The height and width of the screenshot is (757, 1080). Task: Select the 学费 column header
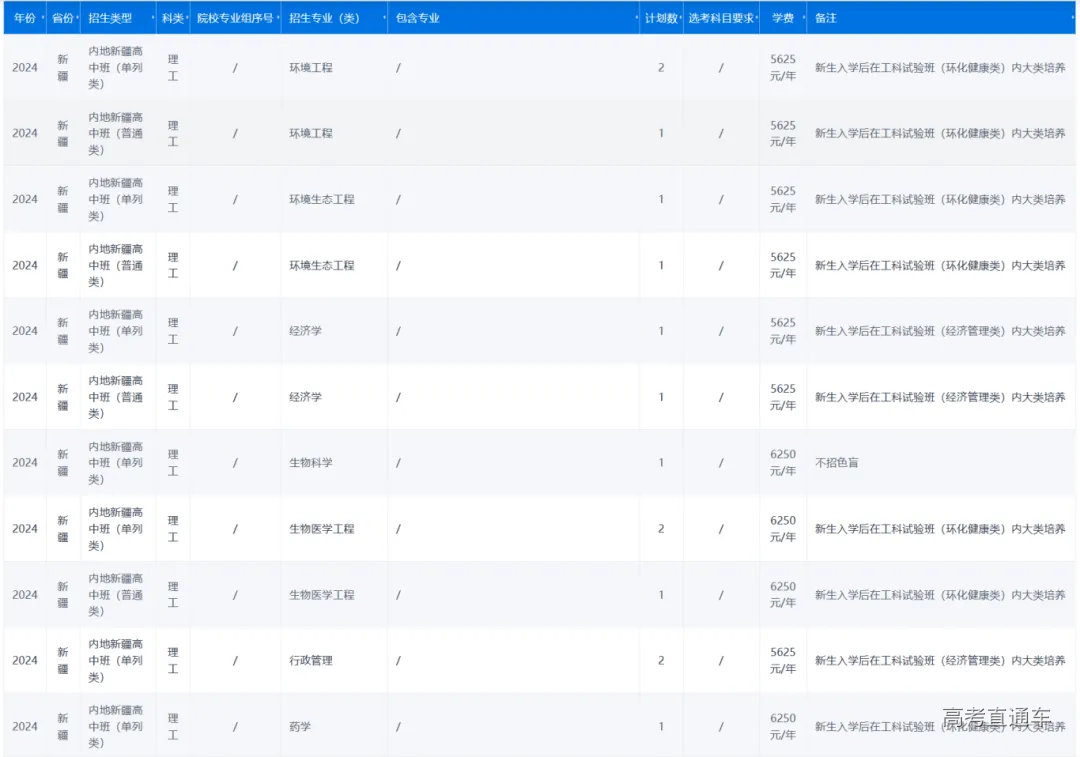click(x=782, y=18)
